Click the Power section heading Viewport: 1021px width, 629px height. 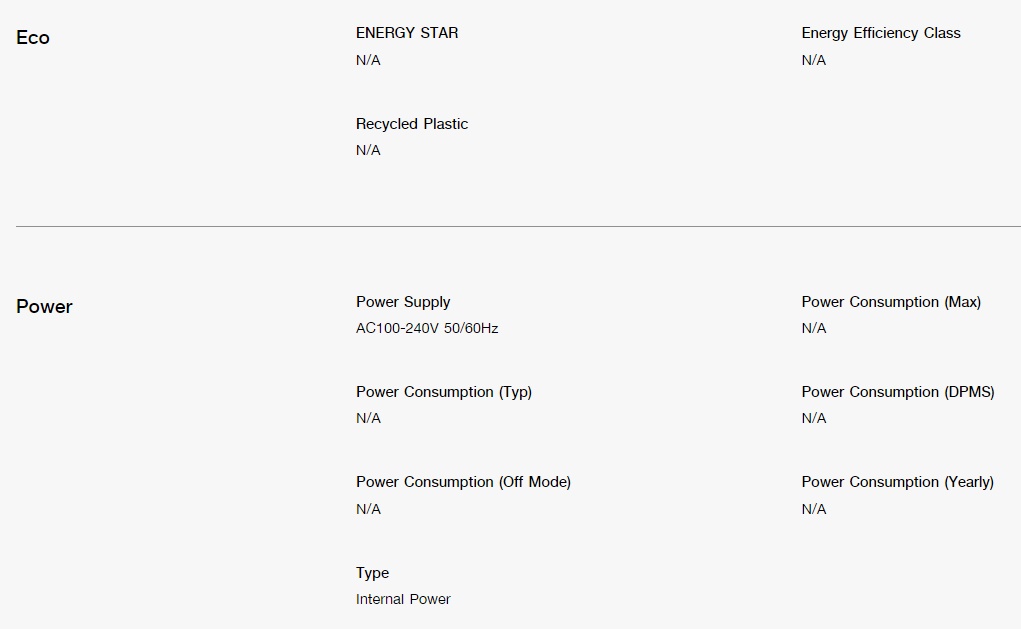[44, 307]
